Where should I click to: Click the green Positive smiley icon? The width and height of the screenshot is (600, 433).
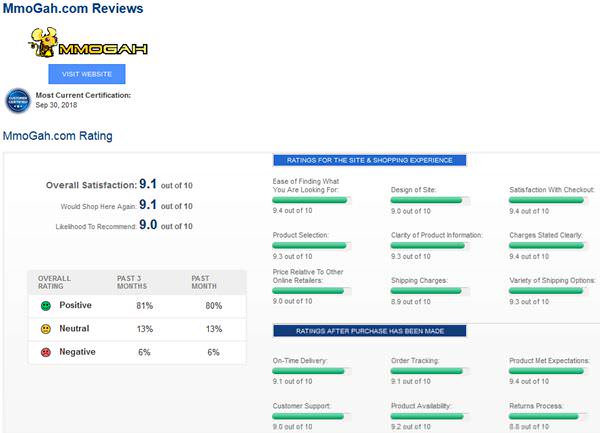(46, 306)
